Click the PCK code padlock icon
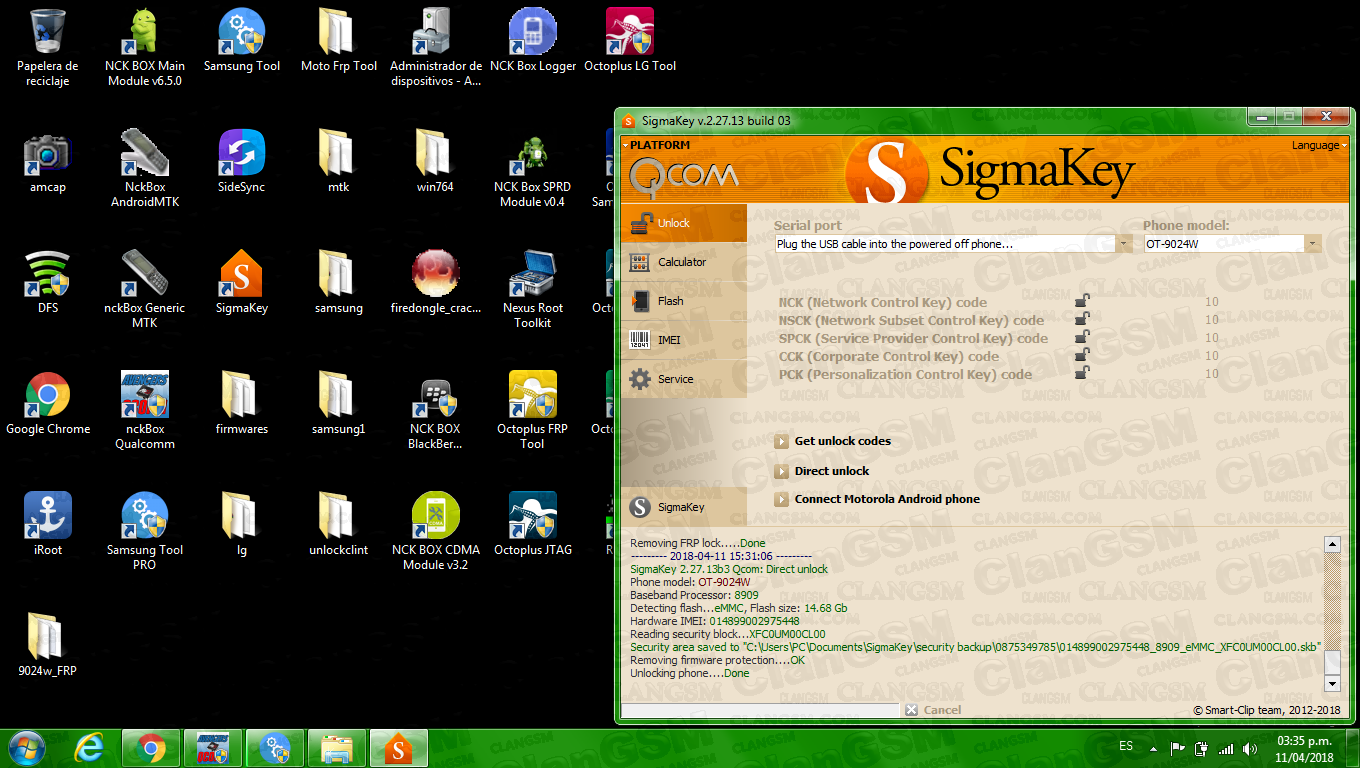 [1081, 373]
